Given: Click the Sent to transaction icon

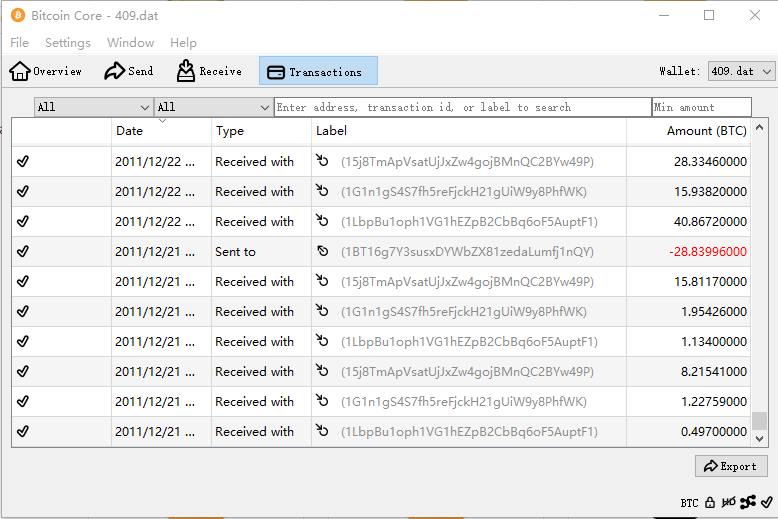Looking at the screenshot, I should pyautogui.click(x=322, y=252).
